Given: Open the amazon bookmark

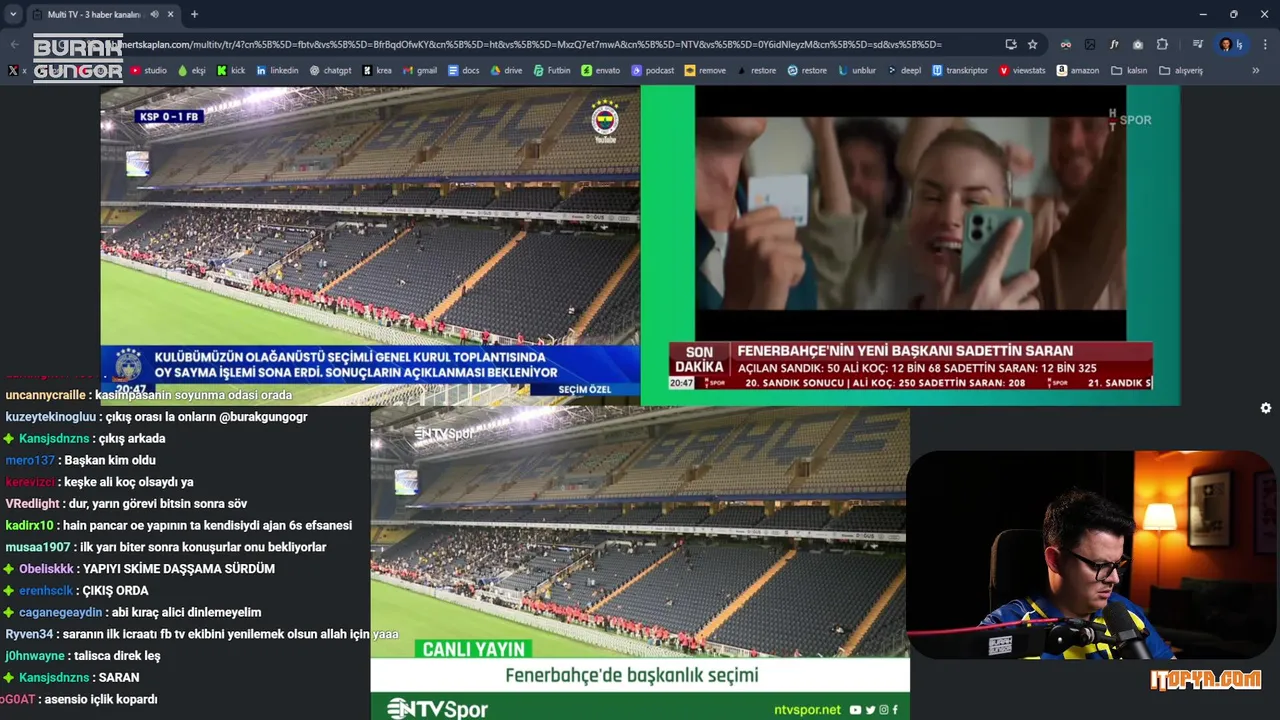Looking at the screenshot, I should (1077, 71).
